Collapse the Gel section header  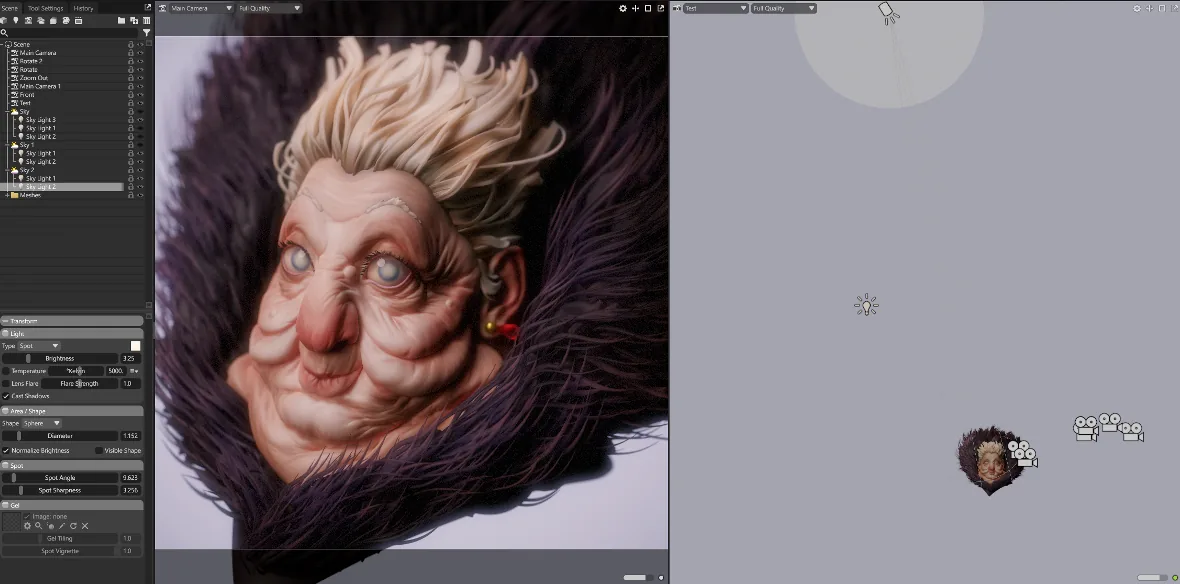pyautogui.click(x=71, y=505)
